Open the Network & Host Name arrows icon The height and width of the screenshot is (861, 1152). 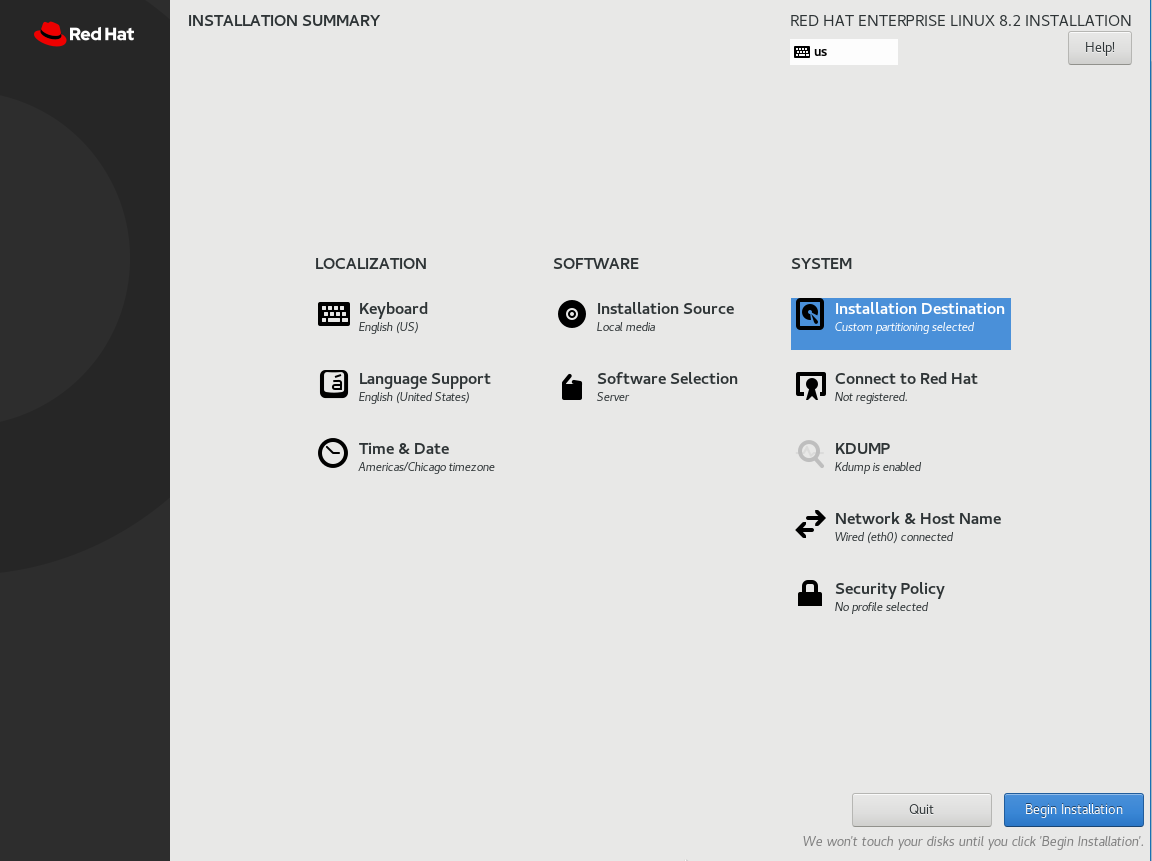(810, 525)
